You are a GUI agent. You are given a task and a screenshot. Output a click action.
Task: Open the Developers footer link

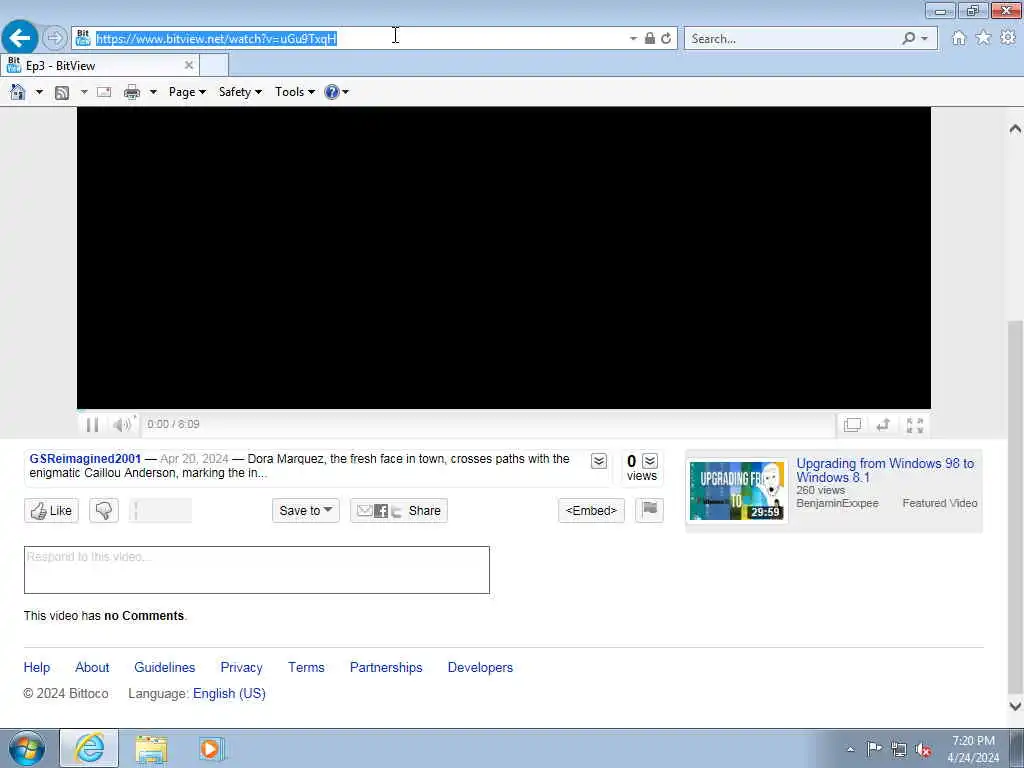tap(480, 667)
